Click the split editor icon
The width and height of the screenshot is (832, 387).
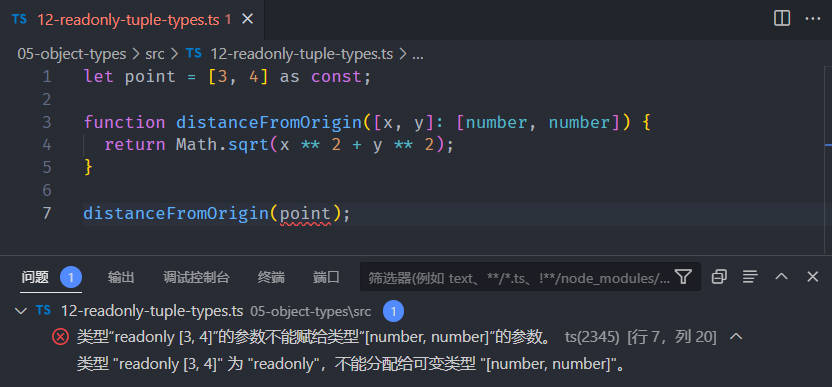pyautogui.click(x=782, y=19)
